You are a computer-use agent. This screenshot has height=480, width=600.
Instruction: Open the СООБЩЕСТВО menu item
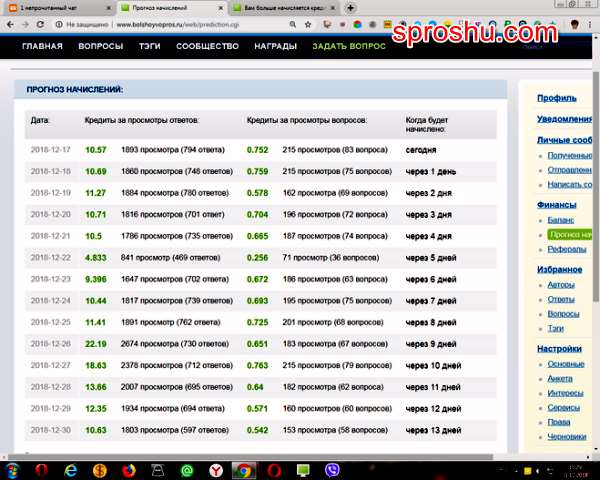[x=215, y=46]
